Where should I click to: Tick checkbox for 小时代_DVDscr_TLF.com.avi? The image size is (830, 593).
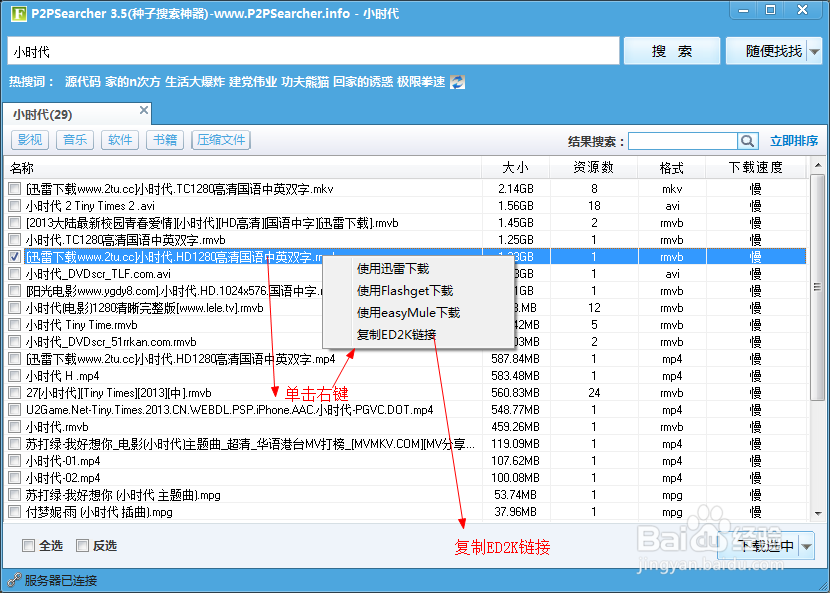click(15, 274)
